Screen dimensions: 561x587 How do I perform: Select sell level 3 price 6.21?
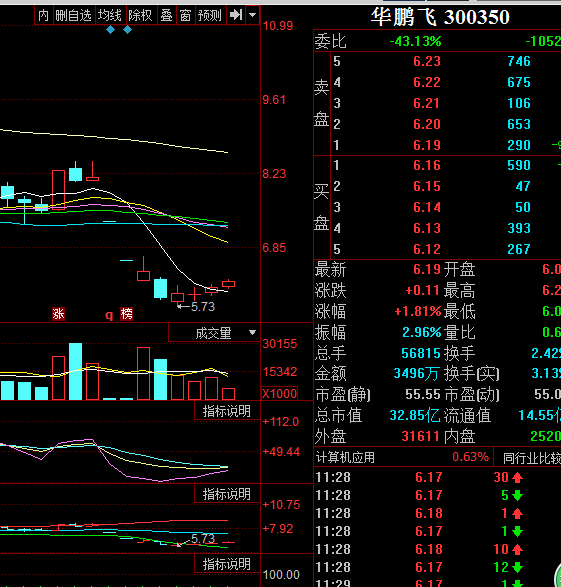[426, 103]
